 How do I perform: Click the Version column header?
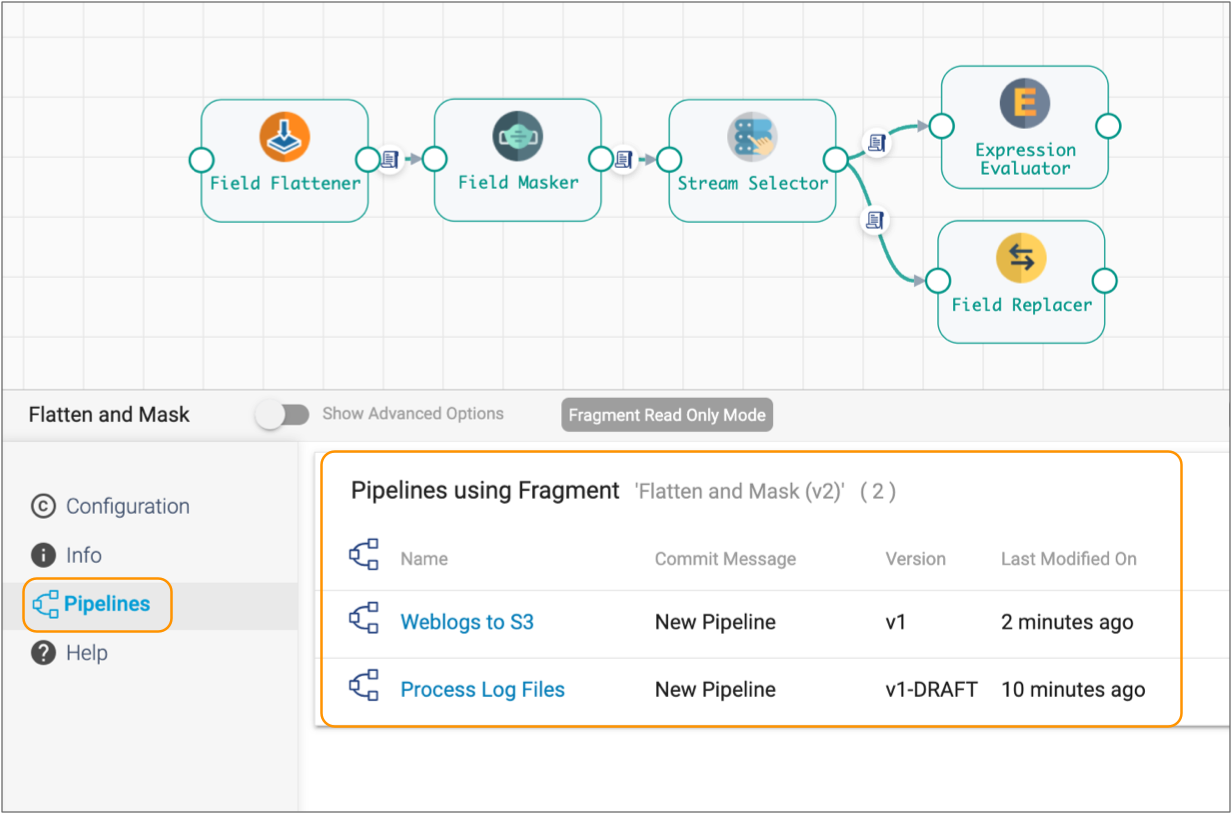[x=915, y=559]
